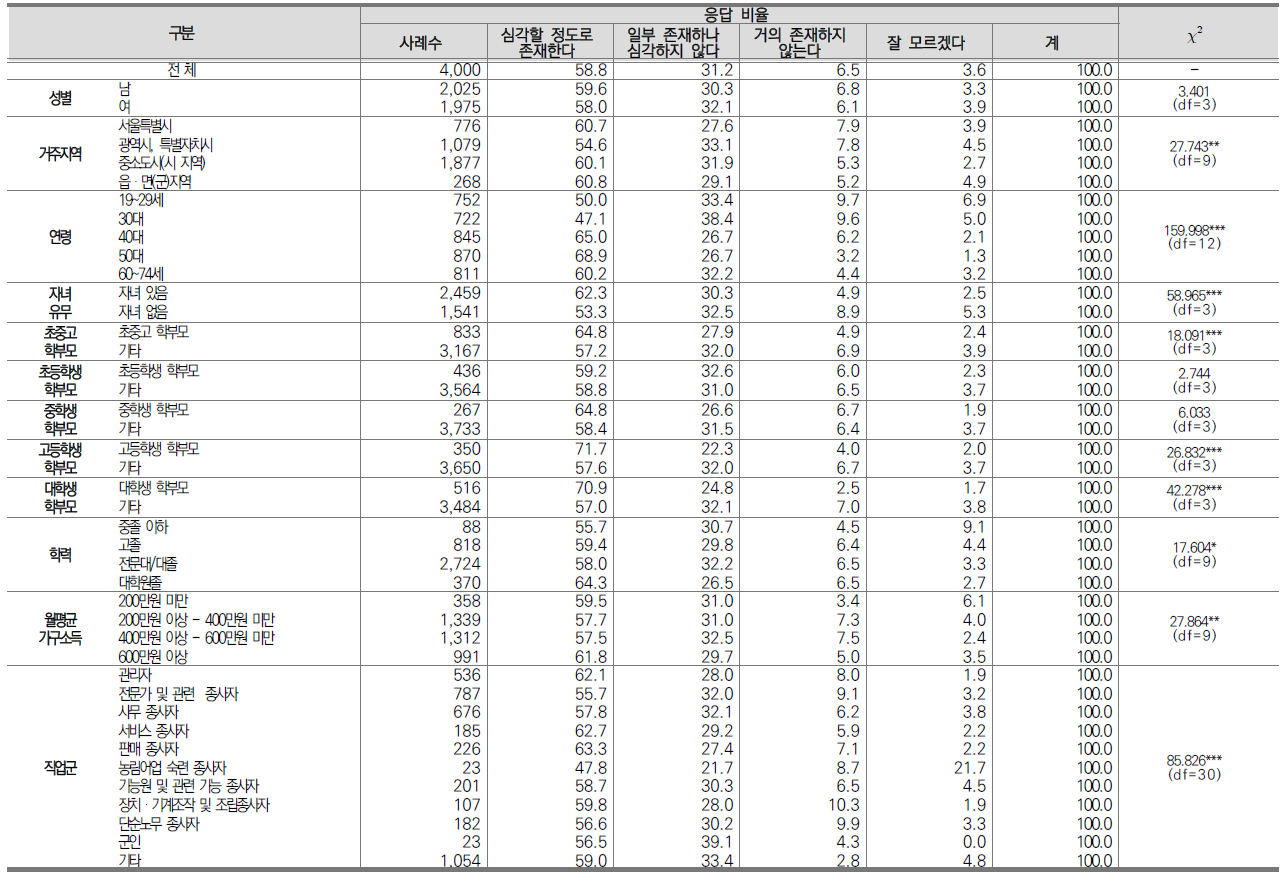The height and width of the screenshot is (881, 1285).
Task: Click the value 47.1 in the 30대 row
Action: (590, 219)
